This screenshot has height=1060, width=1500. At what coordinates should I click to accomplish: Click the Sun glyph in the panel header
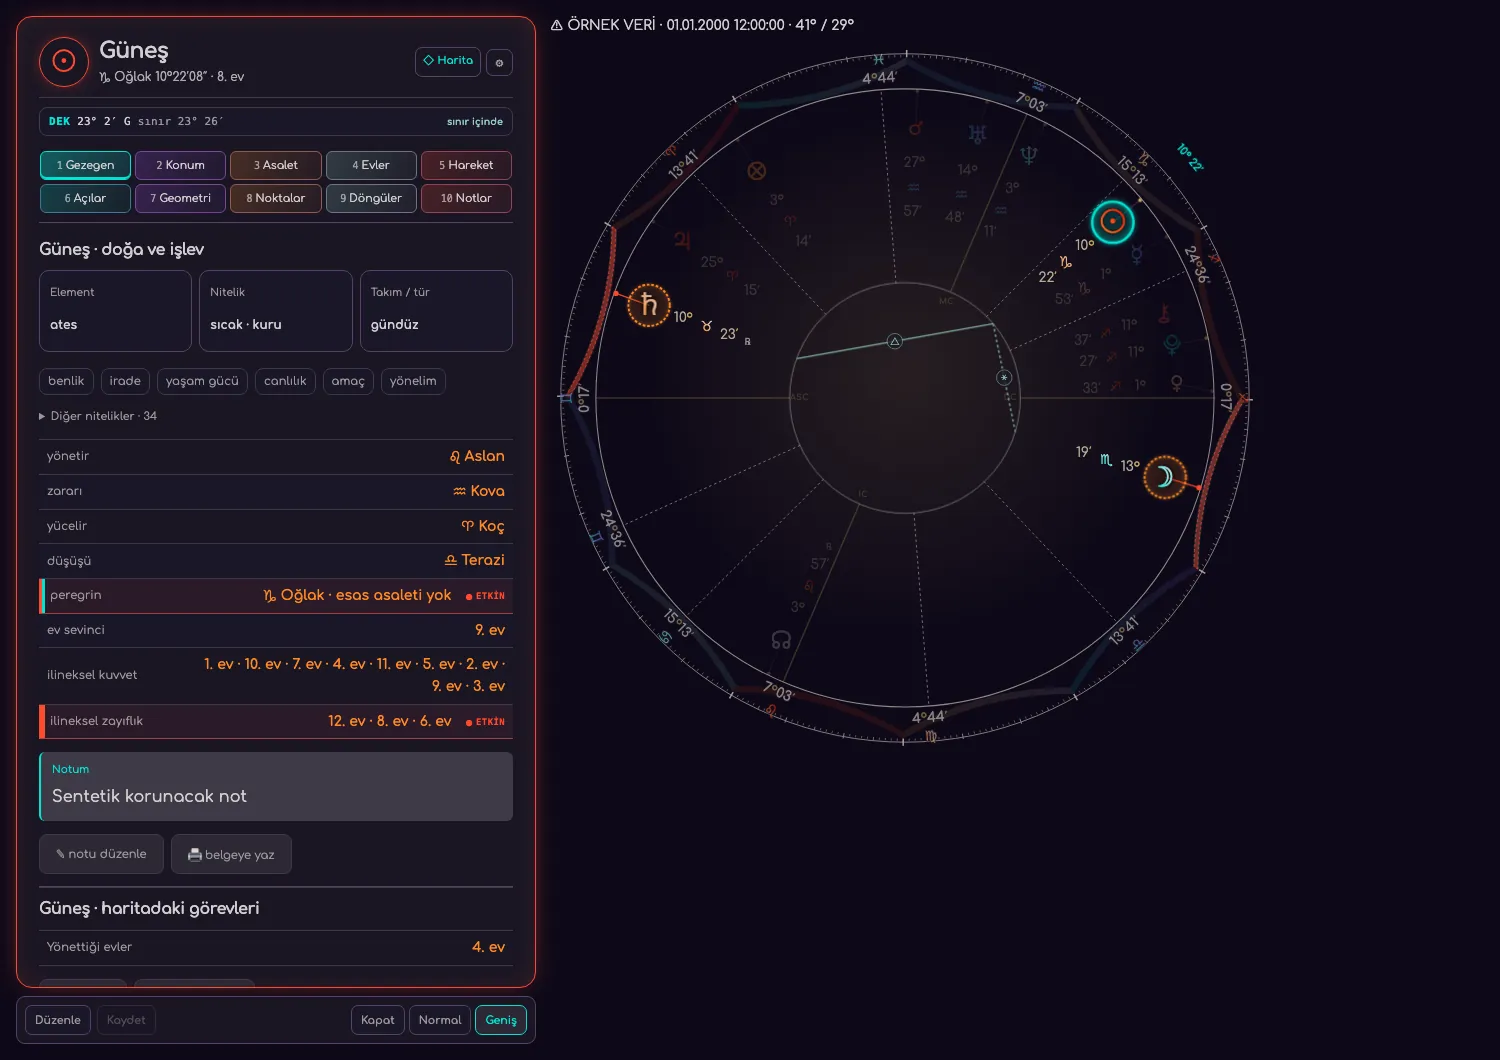64,62
